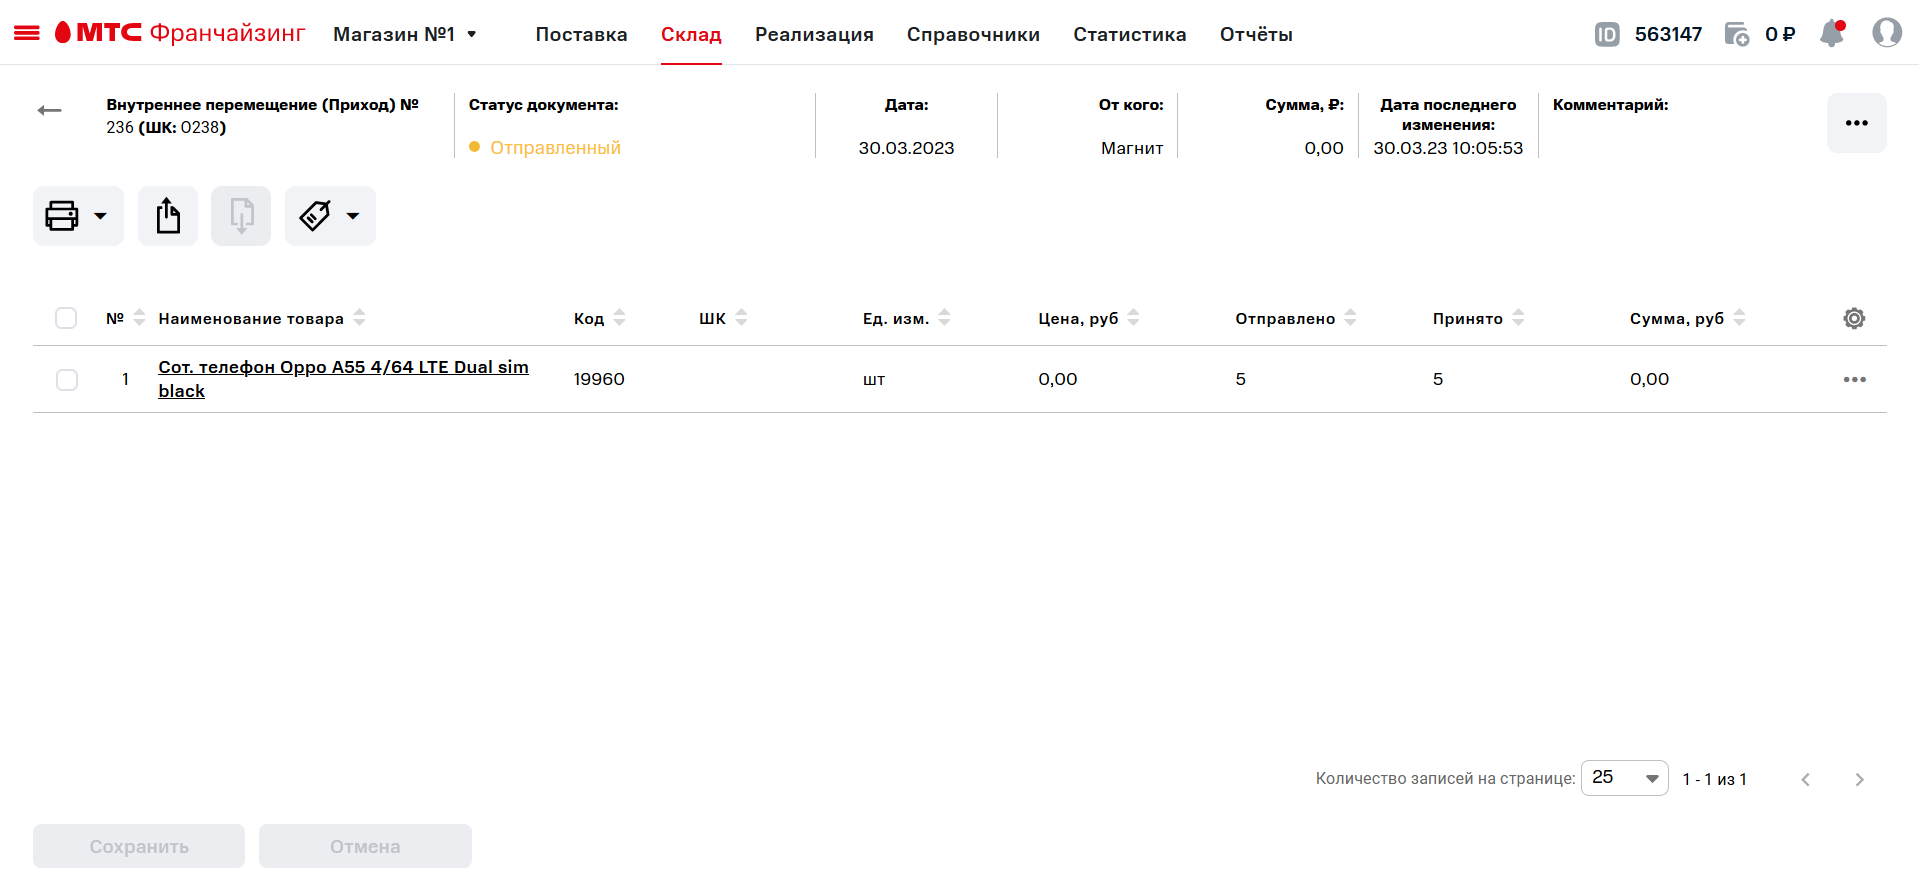Click the Комментарий field label

pyautogui.click(x=1610, y=104)
